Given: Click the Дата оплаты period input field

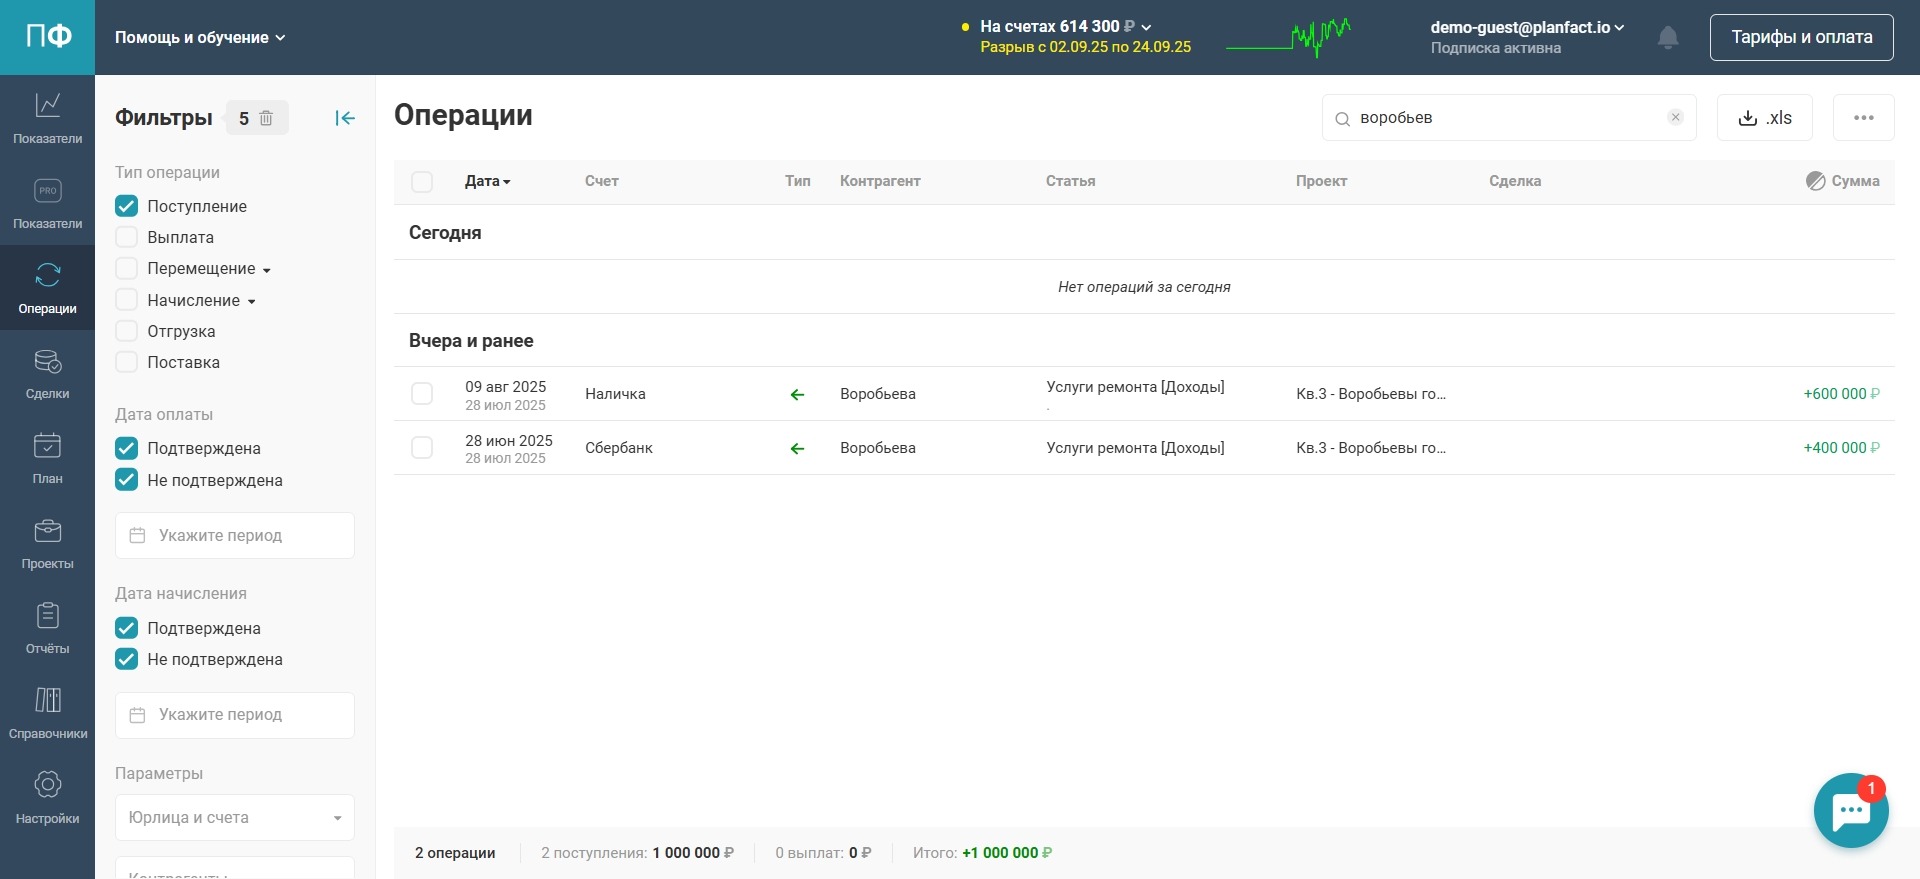Looking at the screenshot, I should (x=234, y=535).
